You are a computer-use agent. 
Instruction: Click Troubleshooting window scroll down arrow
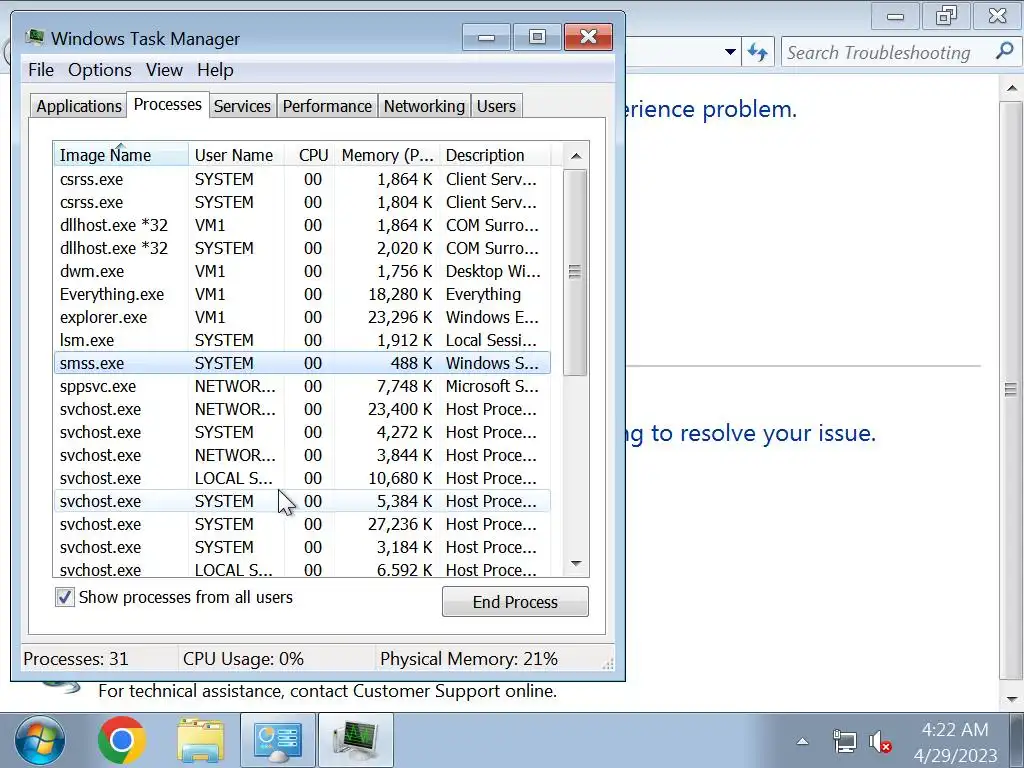pyautogui.click(x=1012, y=699)
